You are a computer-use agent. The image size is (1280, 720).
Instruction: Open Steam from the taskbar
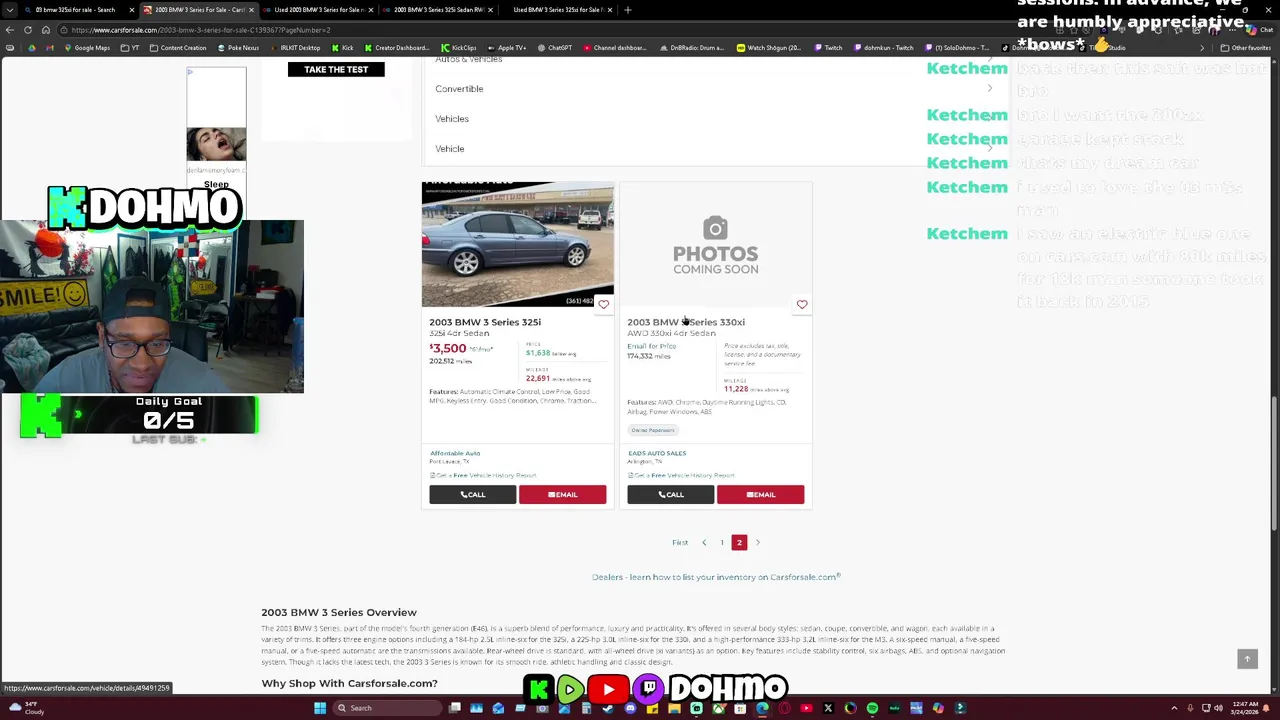[x=607, y=708]
